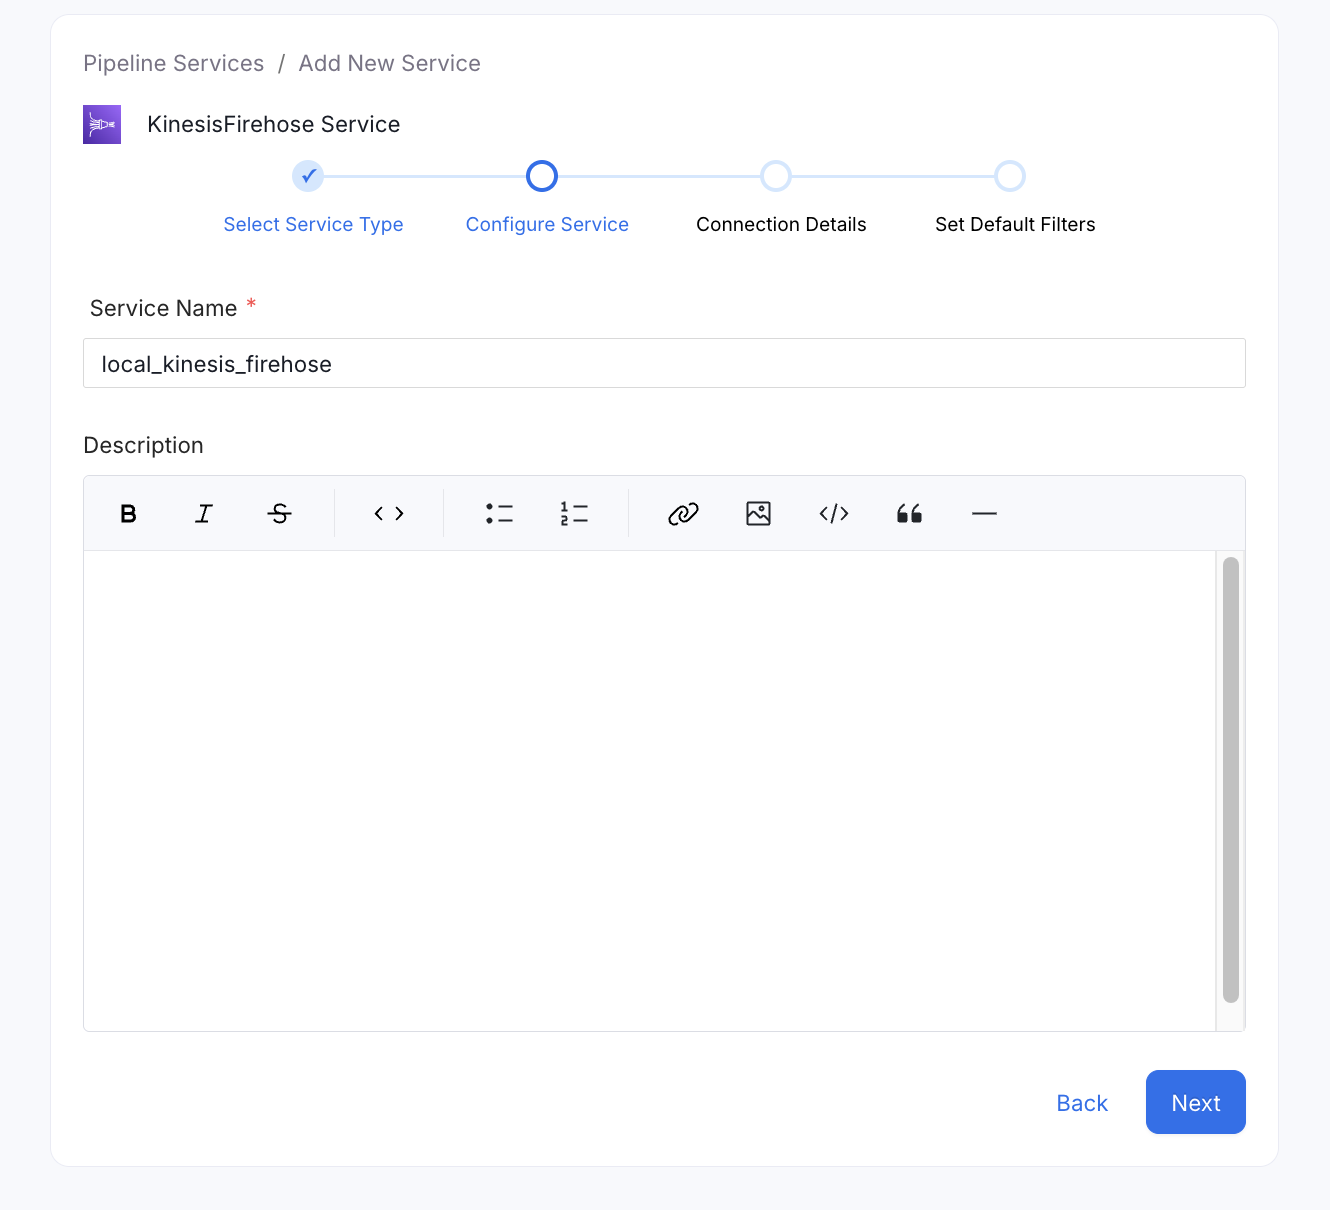Insert an image into the description
This screenshot has height=1210, width=1330.
point(758,513)
